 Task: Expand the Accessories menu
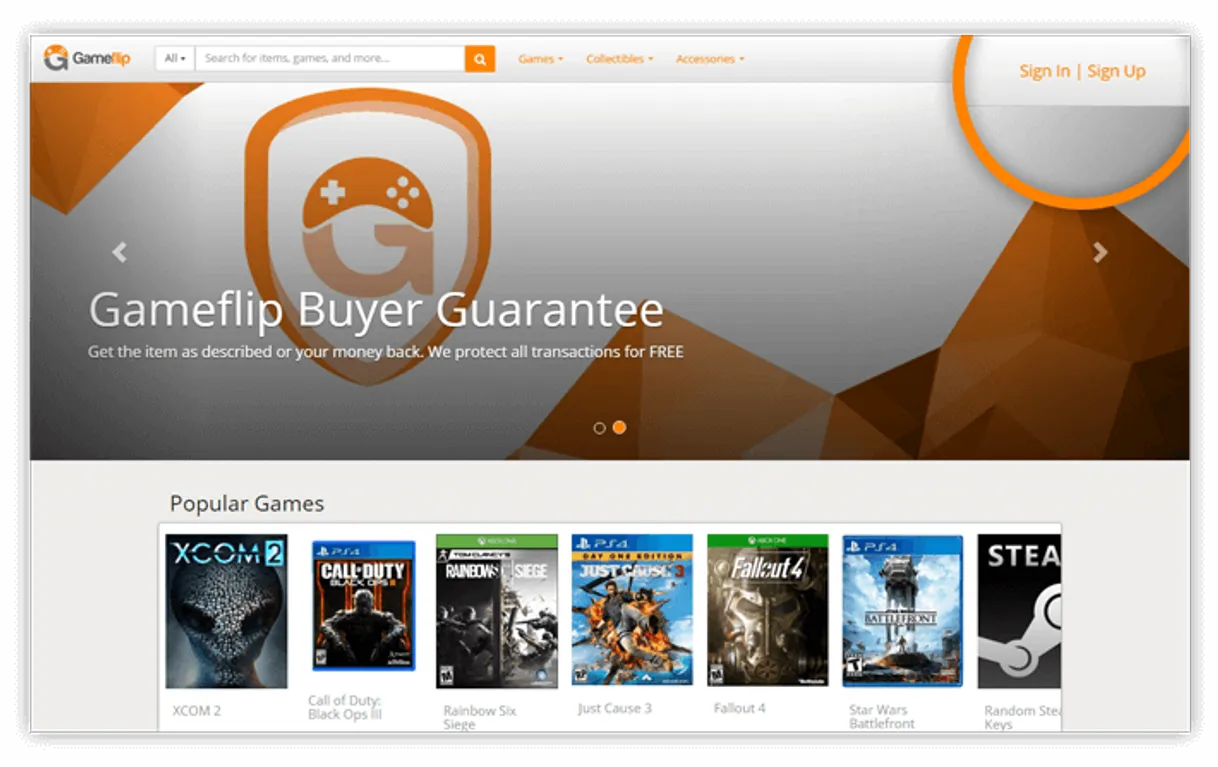710,59
